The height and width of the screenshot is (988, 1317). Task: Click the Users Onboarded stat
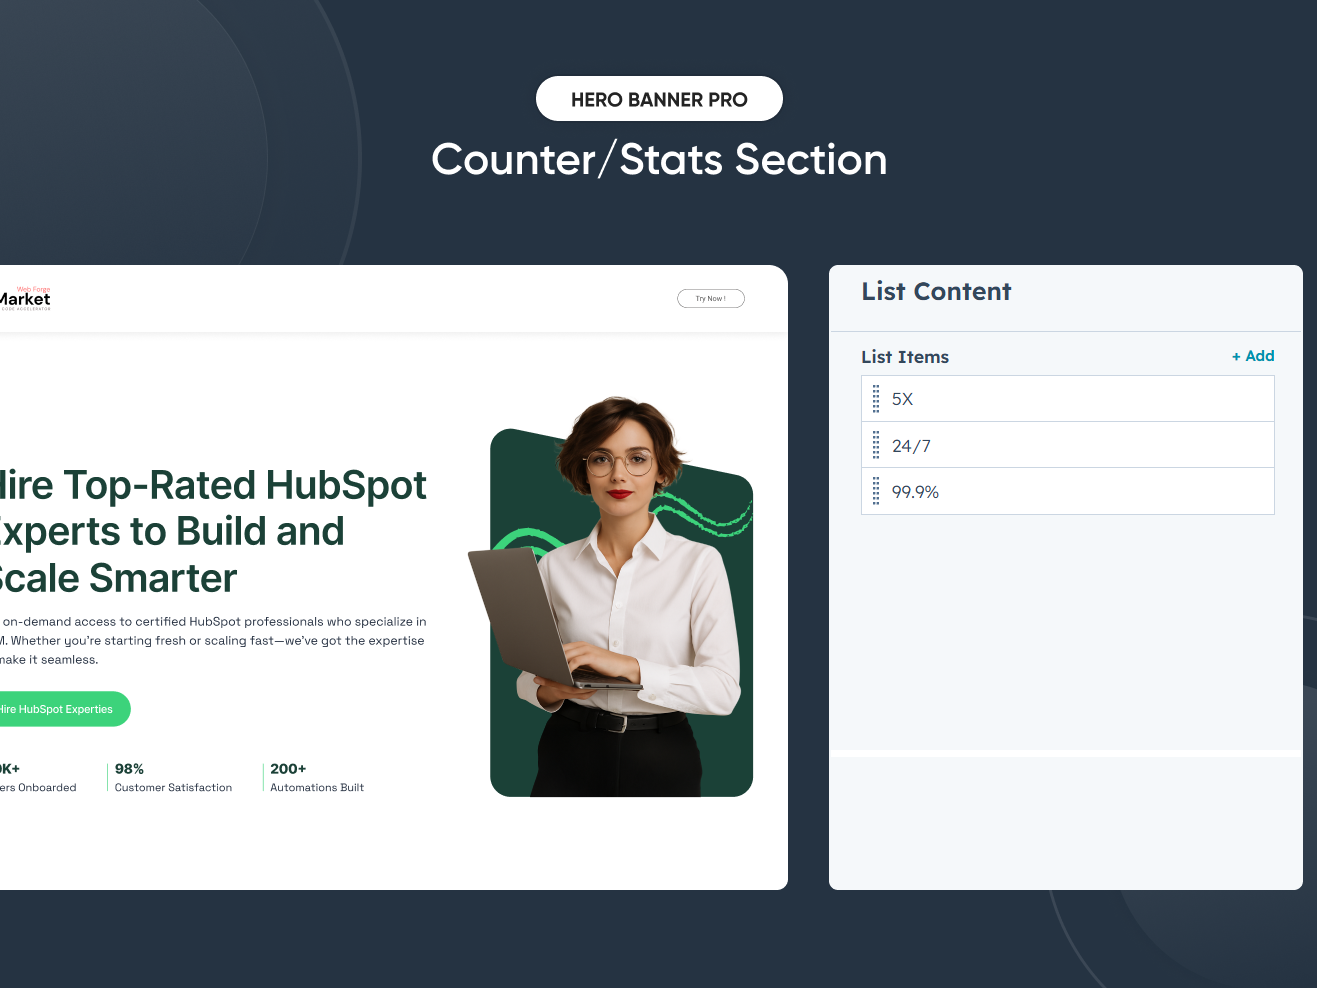38,778
